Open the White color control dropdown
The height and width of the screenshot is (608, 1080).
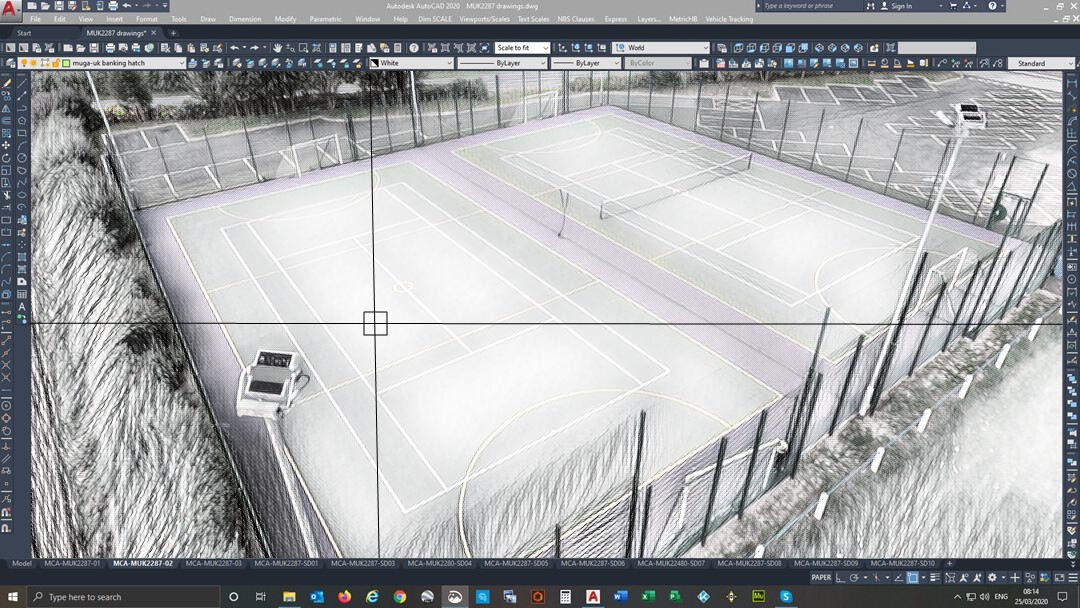point(410,63)
